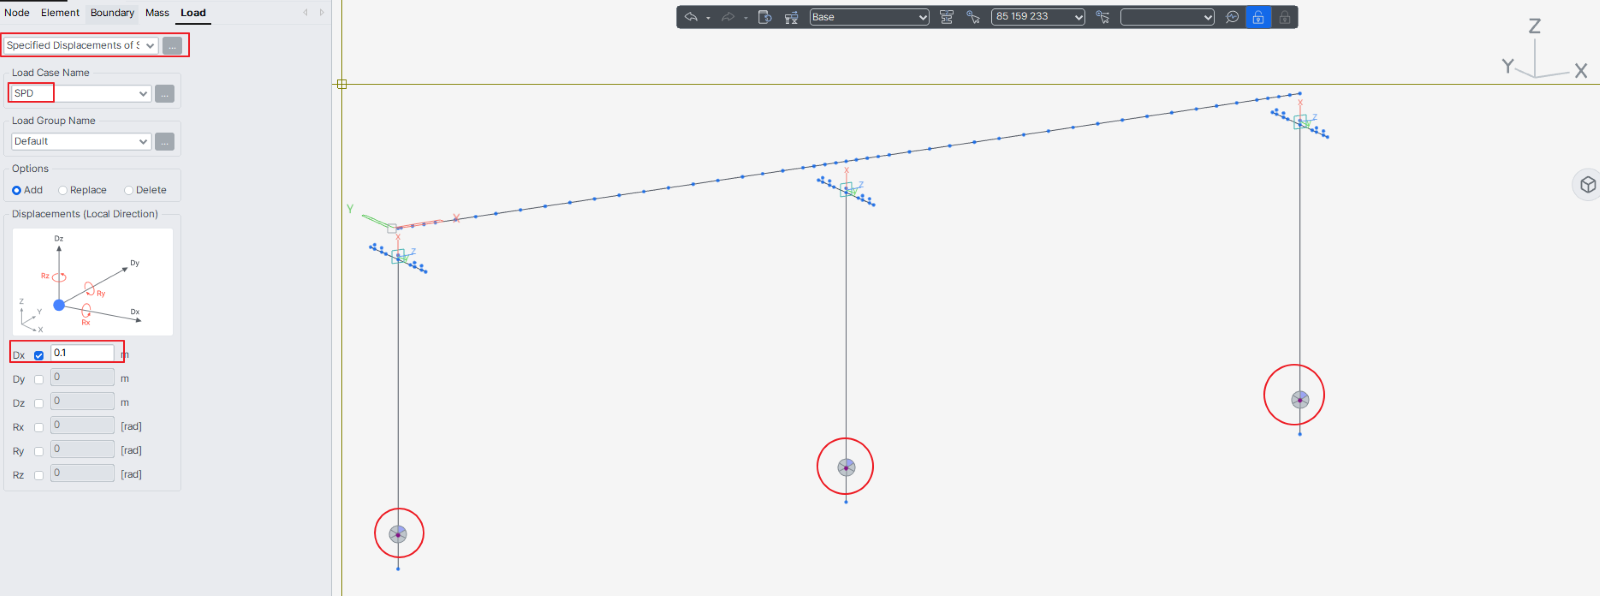Click the ellipsis button beside Load Case Name

tap(165, 93)
